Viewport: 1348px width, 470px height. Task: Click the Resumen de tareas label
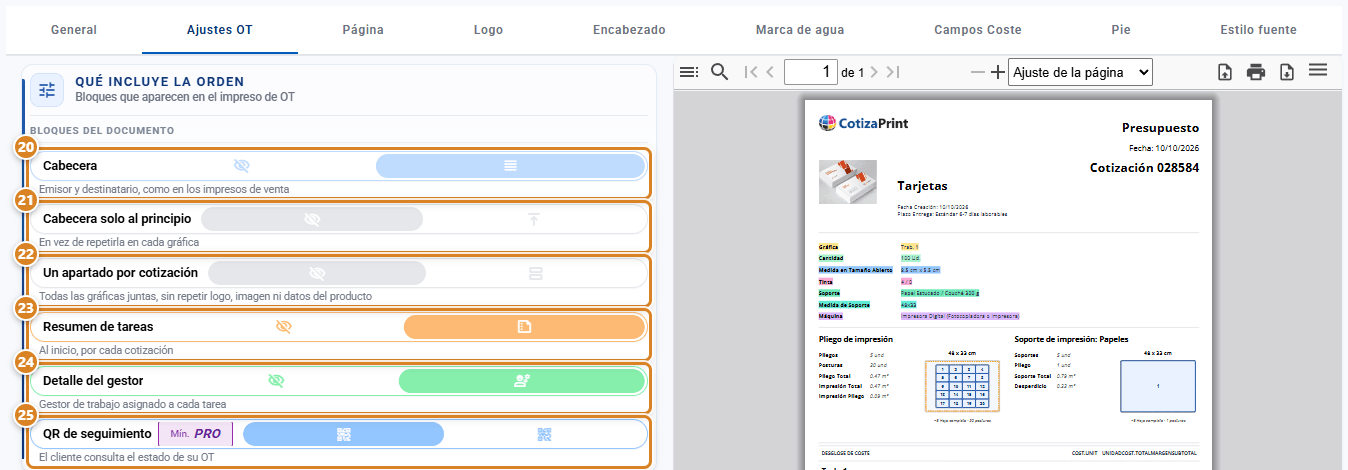pyautogui.click(x=98, y=327)
